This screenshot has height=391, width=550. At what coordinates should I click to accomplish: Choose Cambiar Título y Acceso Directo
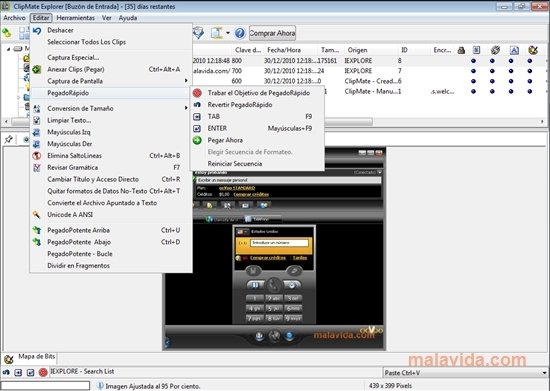coord(93,179)
